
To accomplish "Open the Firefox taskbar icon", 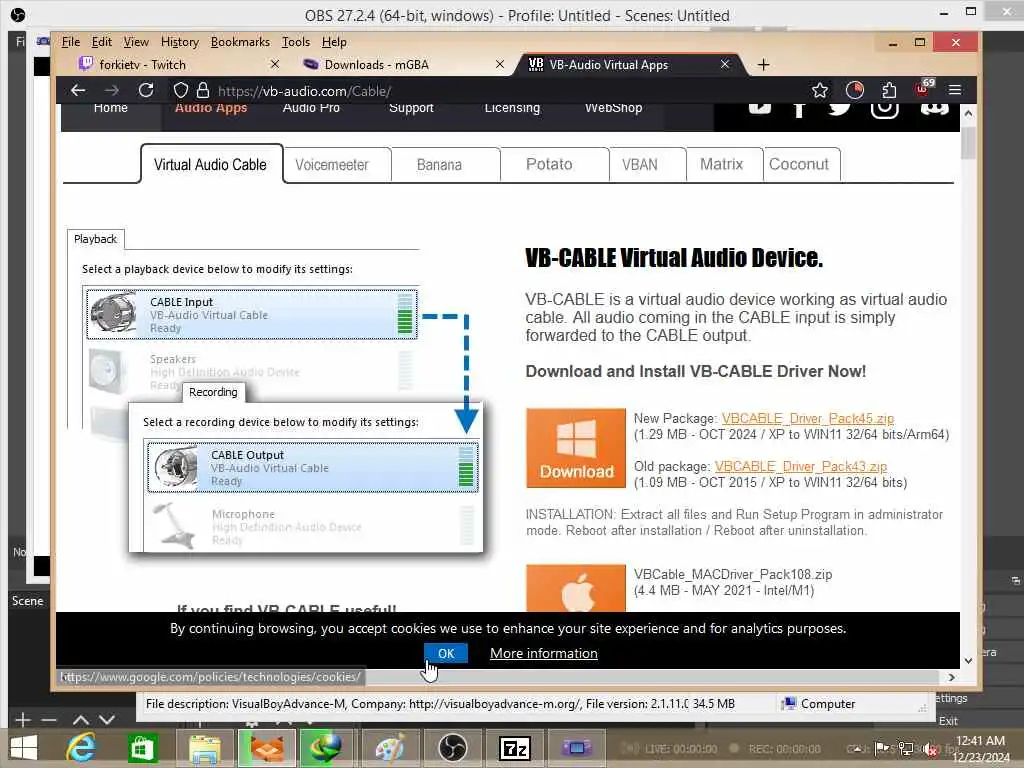I will 267,748.
